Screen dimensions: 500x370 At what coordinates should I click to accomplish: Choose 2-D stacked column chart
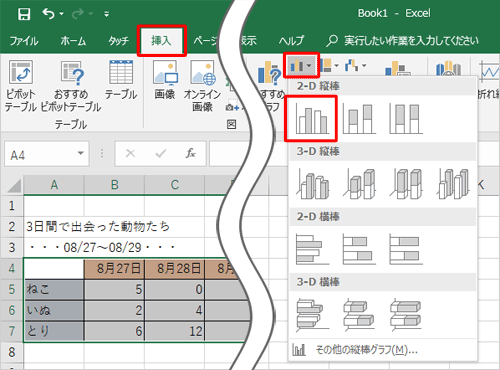(359, 119)
